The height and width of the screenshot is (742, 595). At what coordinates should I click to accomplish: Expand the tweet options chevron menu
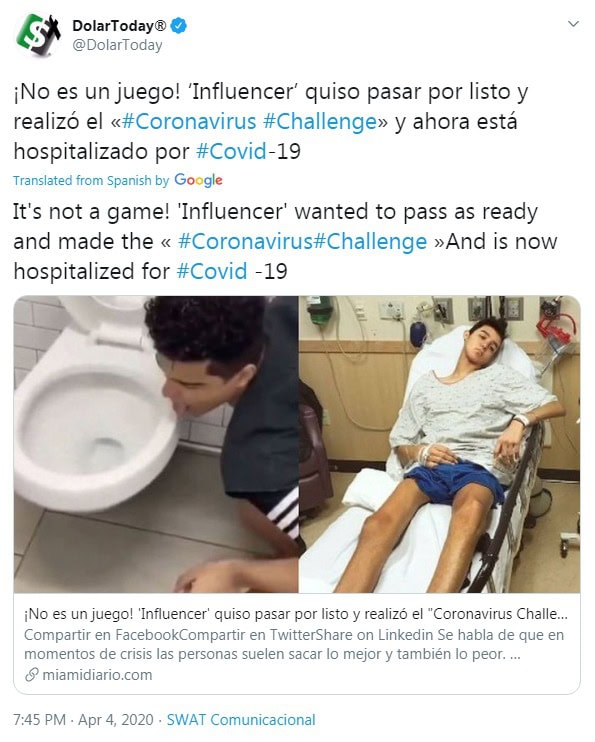[x=573, y=24]
